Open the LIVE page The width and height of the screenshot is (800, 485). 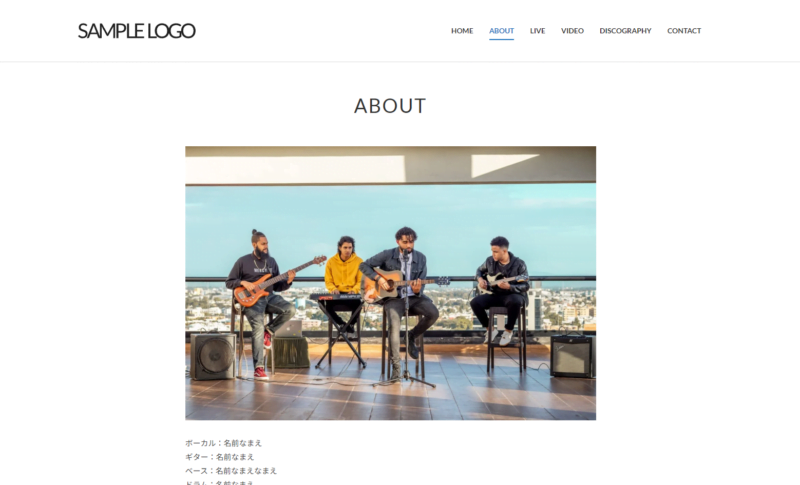click(x=537, y=31)
